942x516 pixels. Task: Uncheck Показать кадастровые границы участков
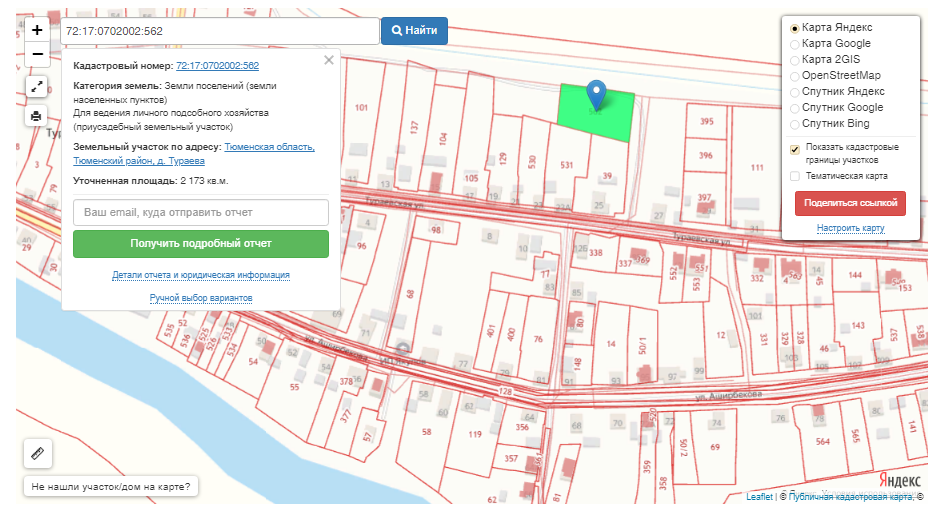pos(795,149)
